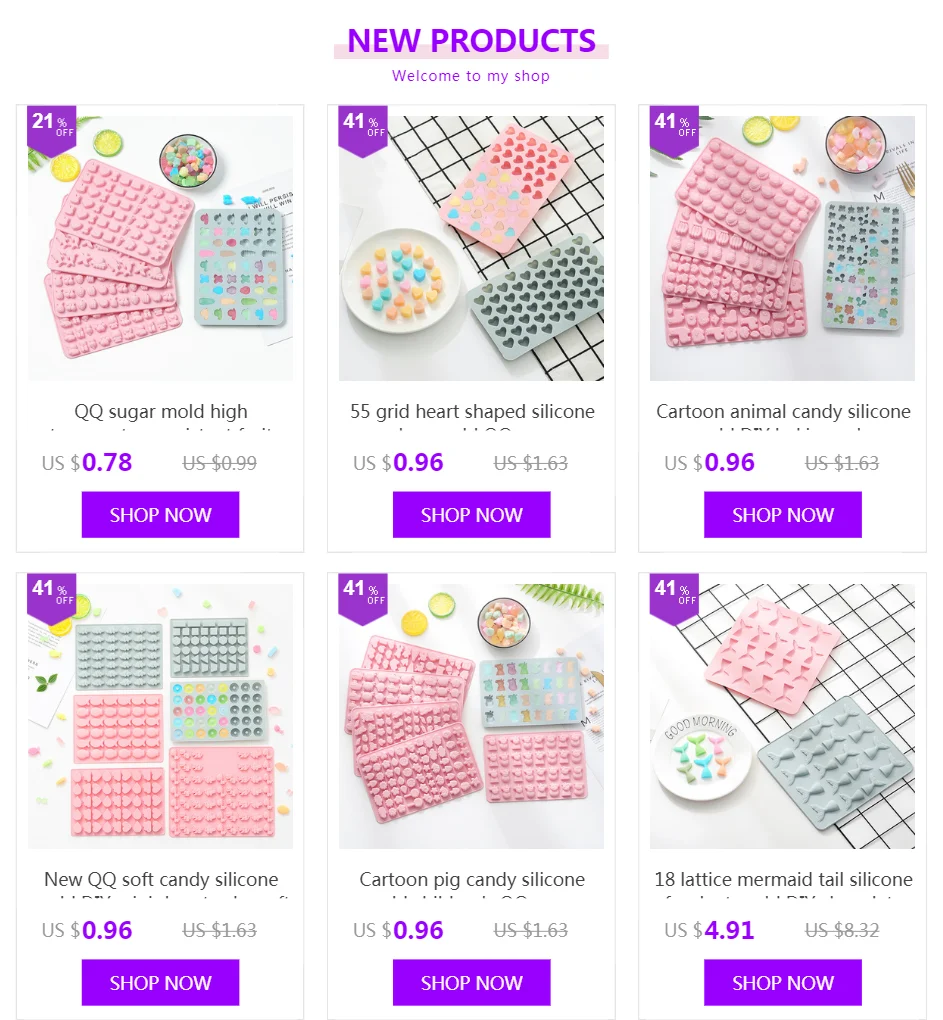Image resolution: width=943 pixels, height=1020 pixels.
Task: Click the 21% OFF badge on QQ sugar mold
Action: click(x=51, y=130)
